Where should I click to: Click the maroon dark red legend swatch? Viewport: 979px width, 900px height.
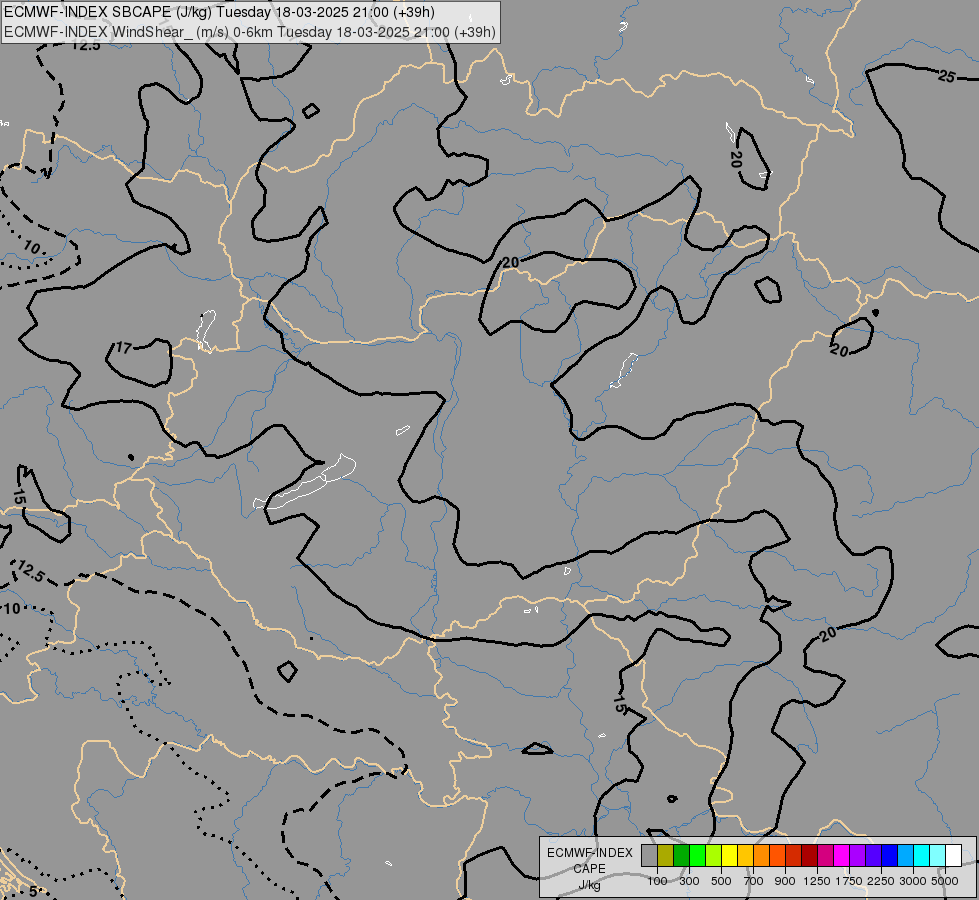click(x=810, y=855)
